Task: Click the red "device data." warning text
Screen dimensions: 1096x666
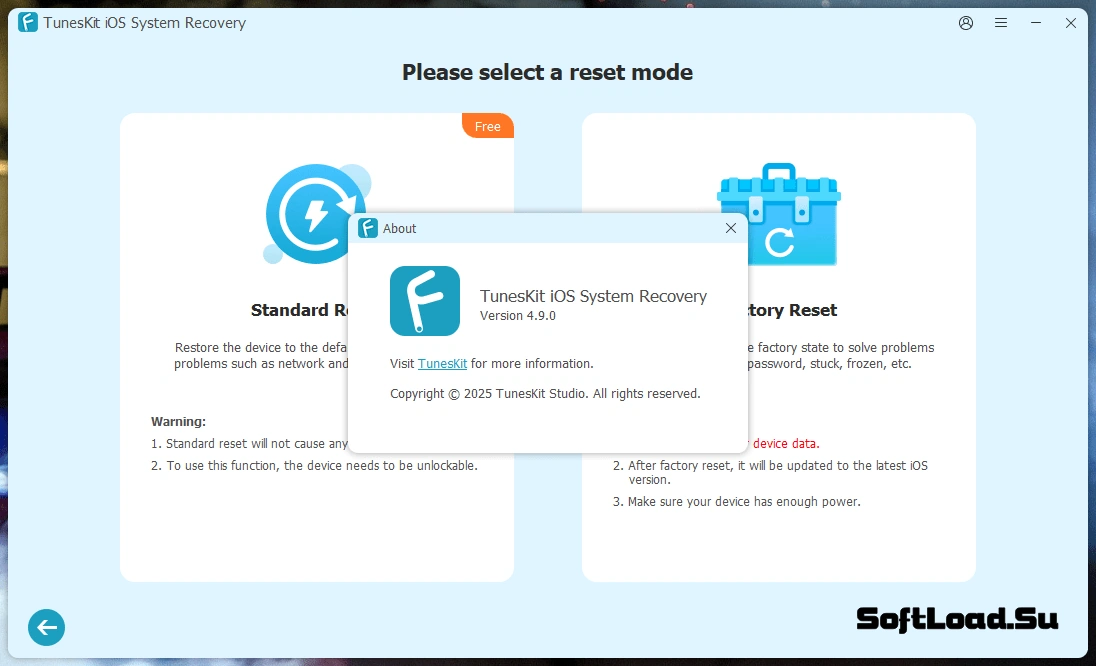Action: click(x=786, y=444)
